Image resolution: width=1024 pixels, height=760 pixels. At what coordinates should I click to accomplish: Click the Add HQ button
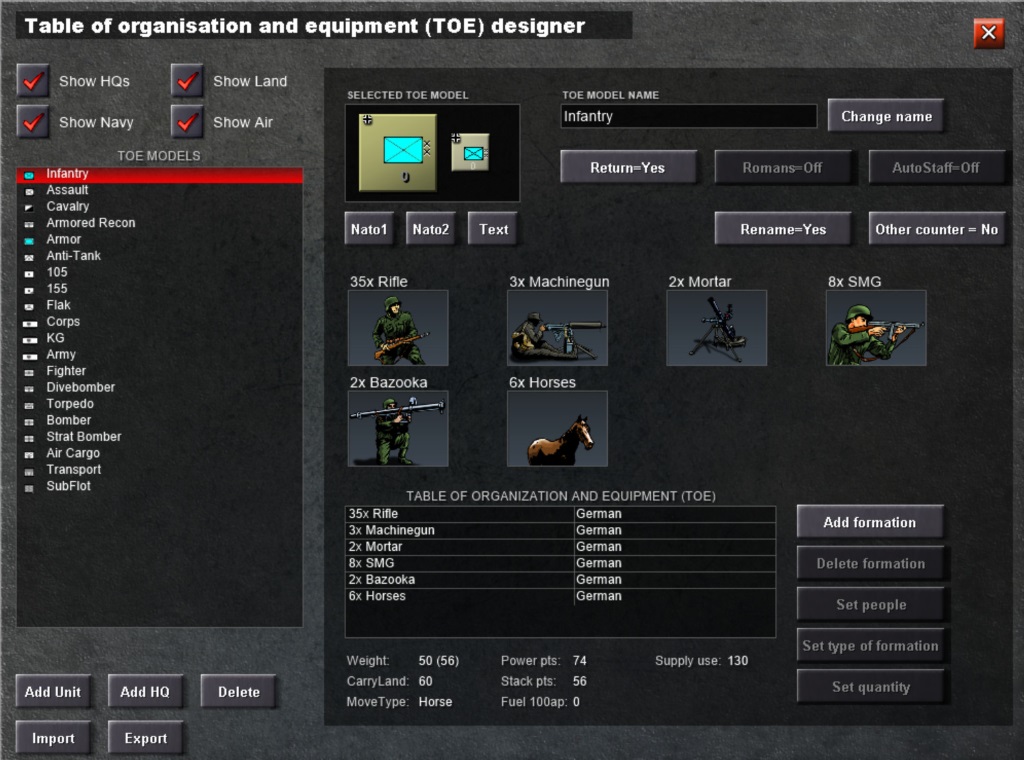[145, 691]
